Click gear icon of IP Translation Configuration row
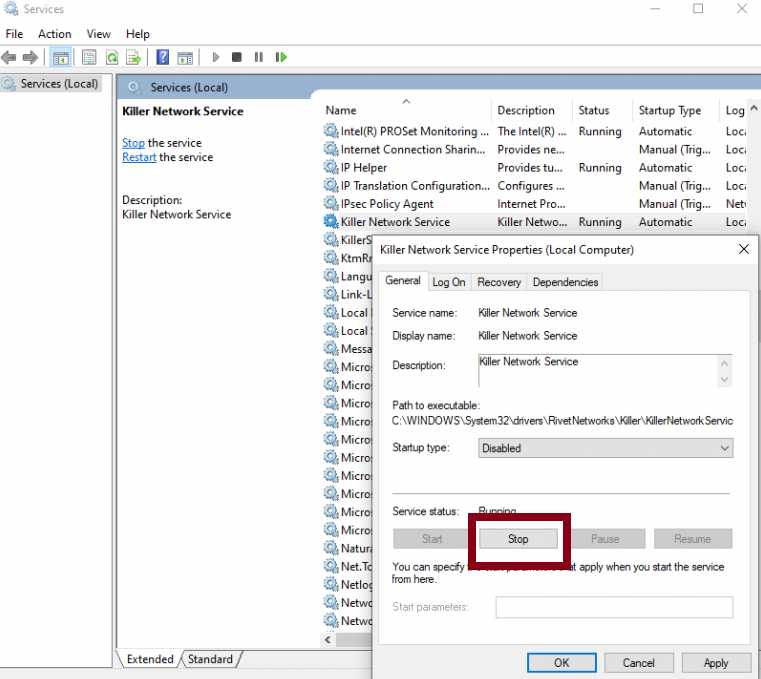This screenshot has width=761, height=679. [331, 185]
